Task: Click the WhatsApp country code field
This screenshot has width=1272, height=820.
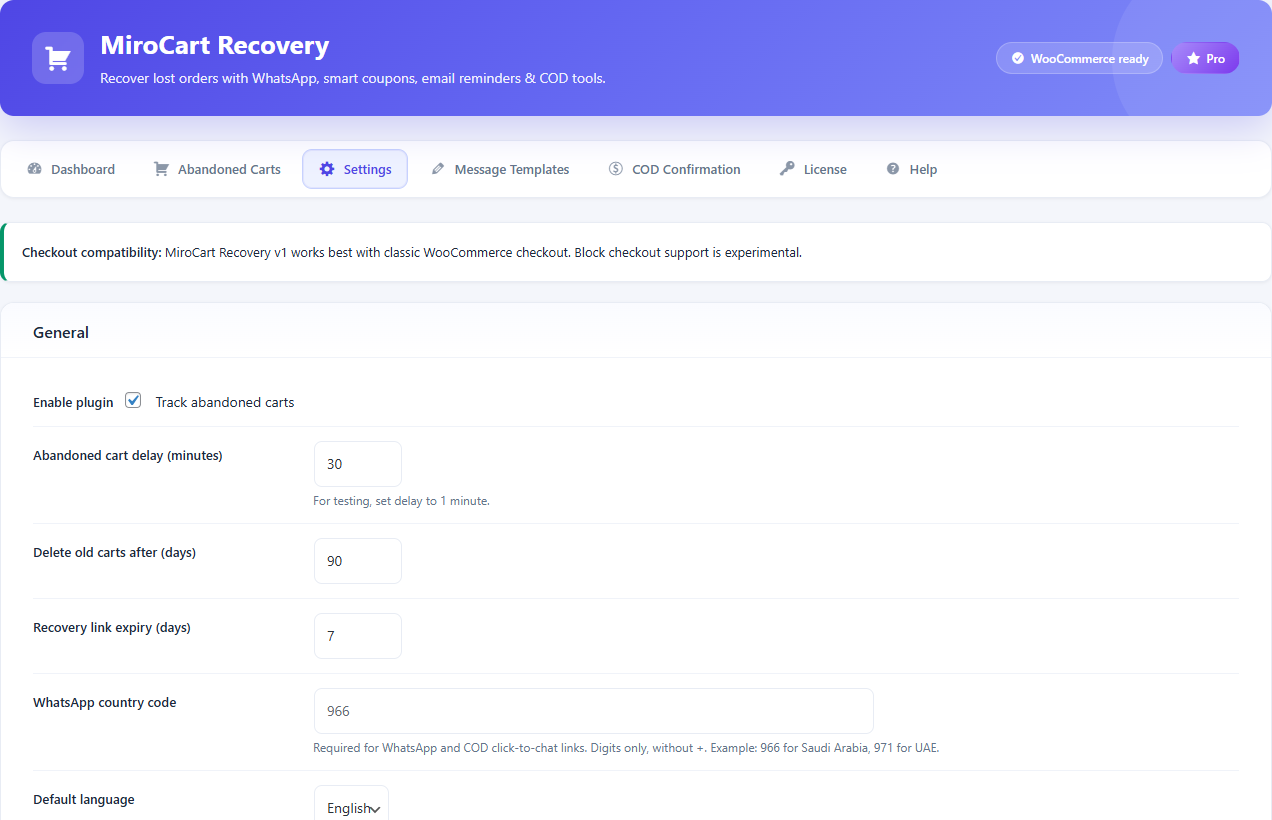Action: [x=594, y=711]
